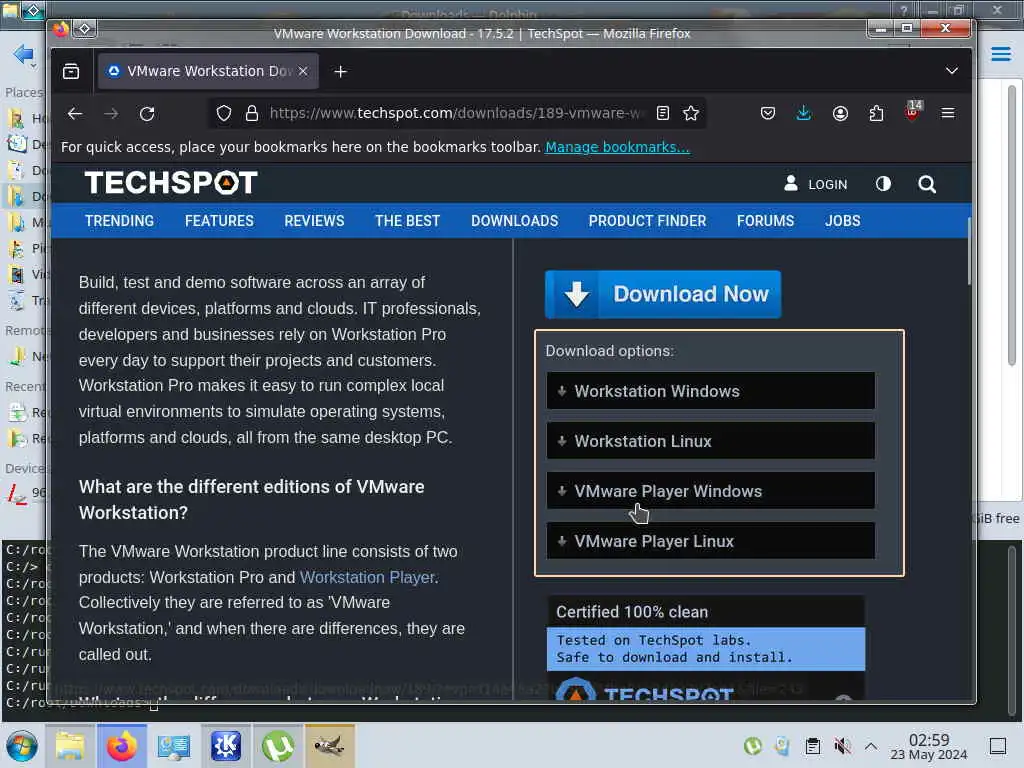Open the computer settings taskbar icon
1024x768 pixels.
click(x=174, y=746)
